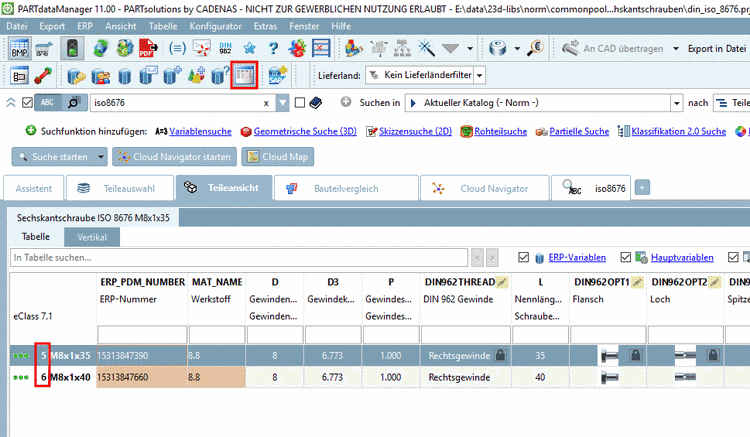The height and width of the screenshot is (437, 750).
Task: Switch to the Bauteilvergleich tab
Action: (346, 188)
